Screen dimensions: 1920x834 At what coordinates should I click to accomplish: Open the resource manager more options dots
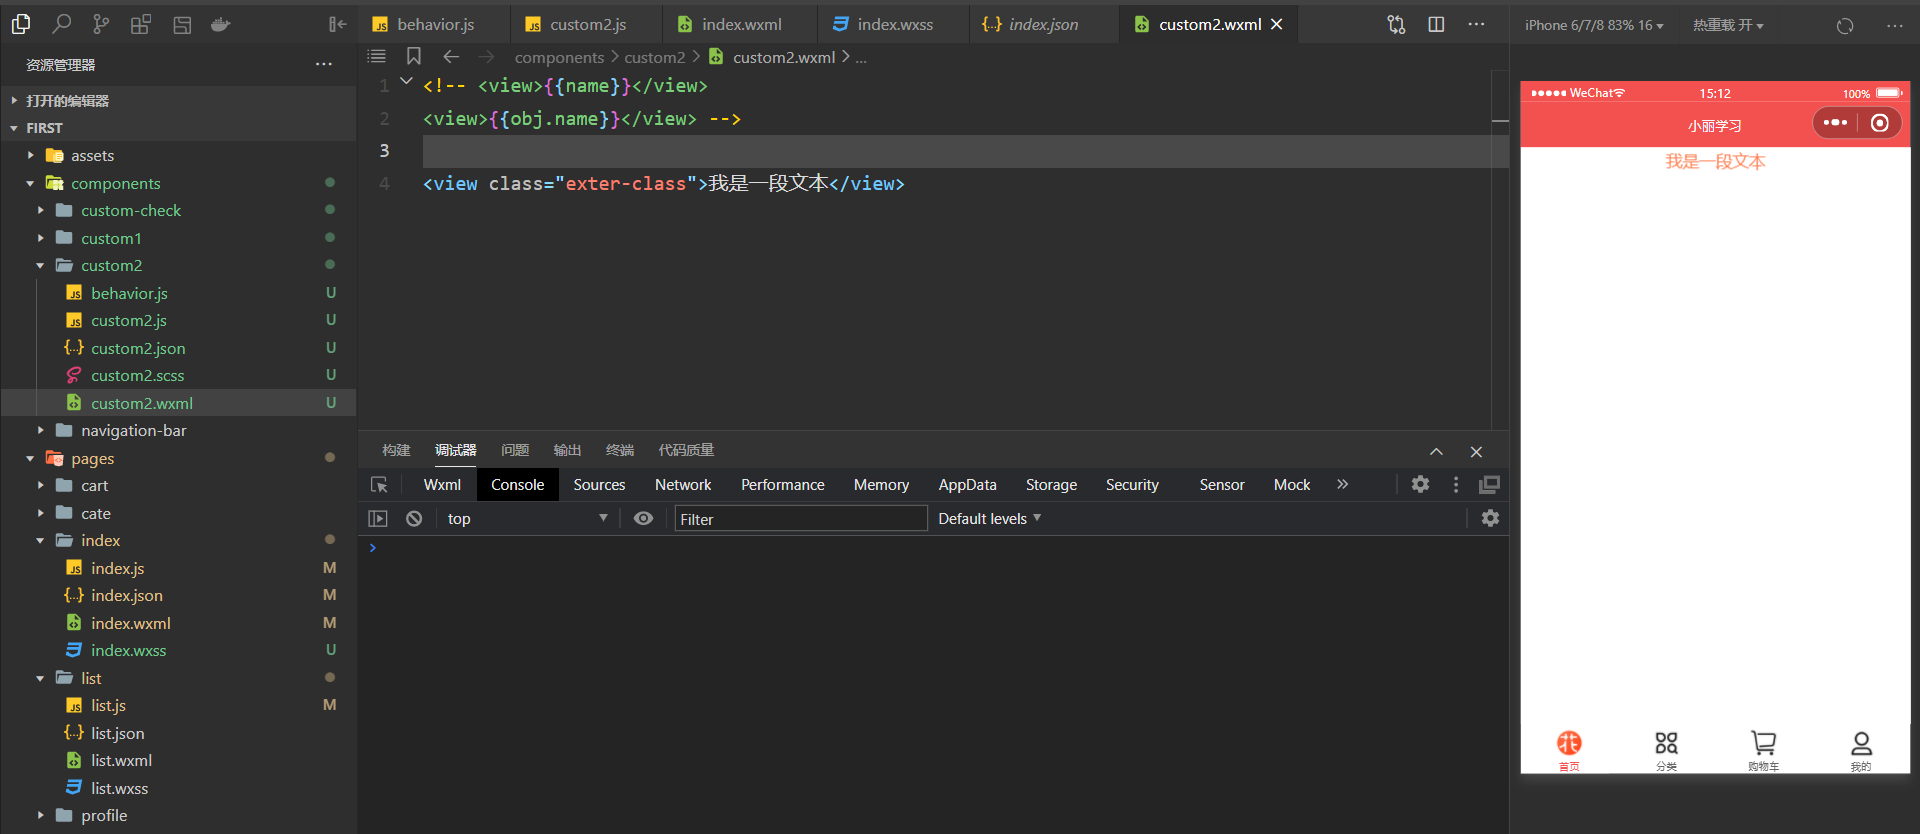324,64
